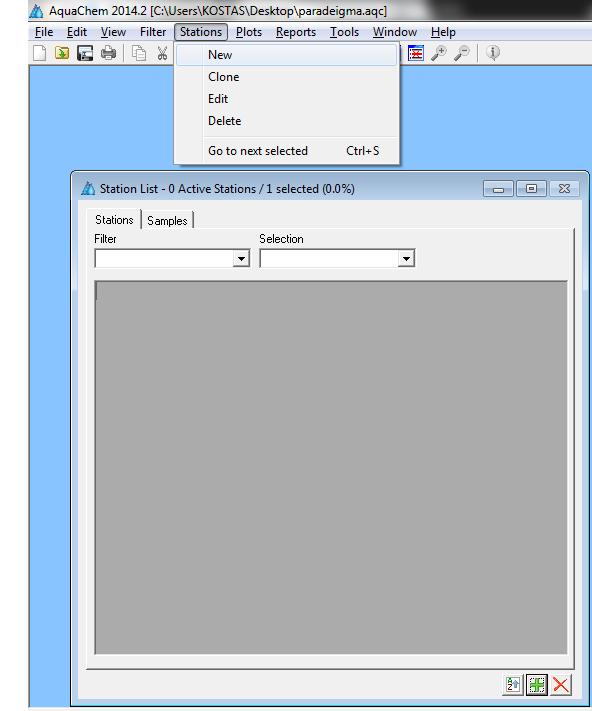Click the A-Z sort button in Station List
Screen dimensions: 592x711
pyautogui.click(x=513, y=684)
